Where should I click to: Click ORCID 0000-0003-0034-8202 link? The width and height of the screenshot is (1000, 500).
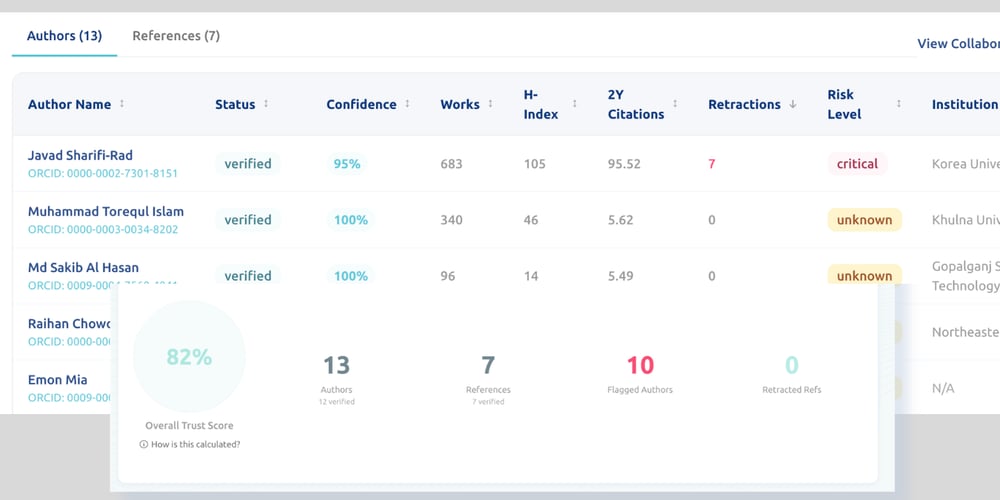click(x=102, y=229)
